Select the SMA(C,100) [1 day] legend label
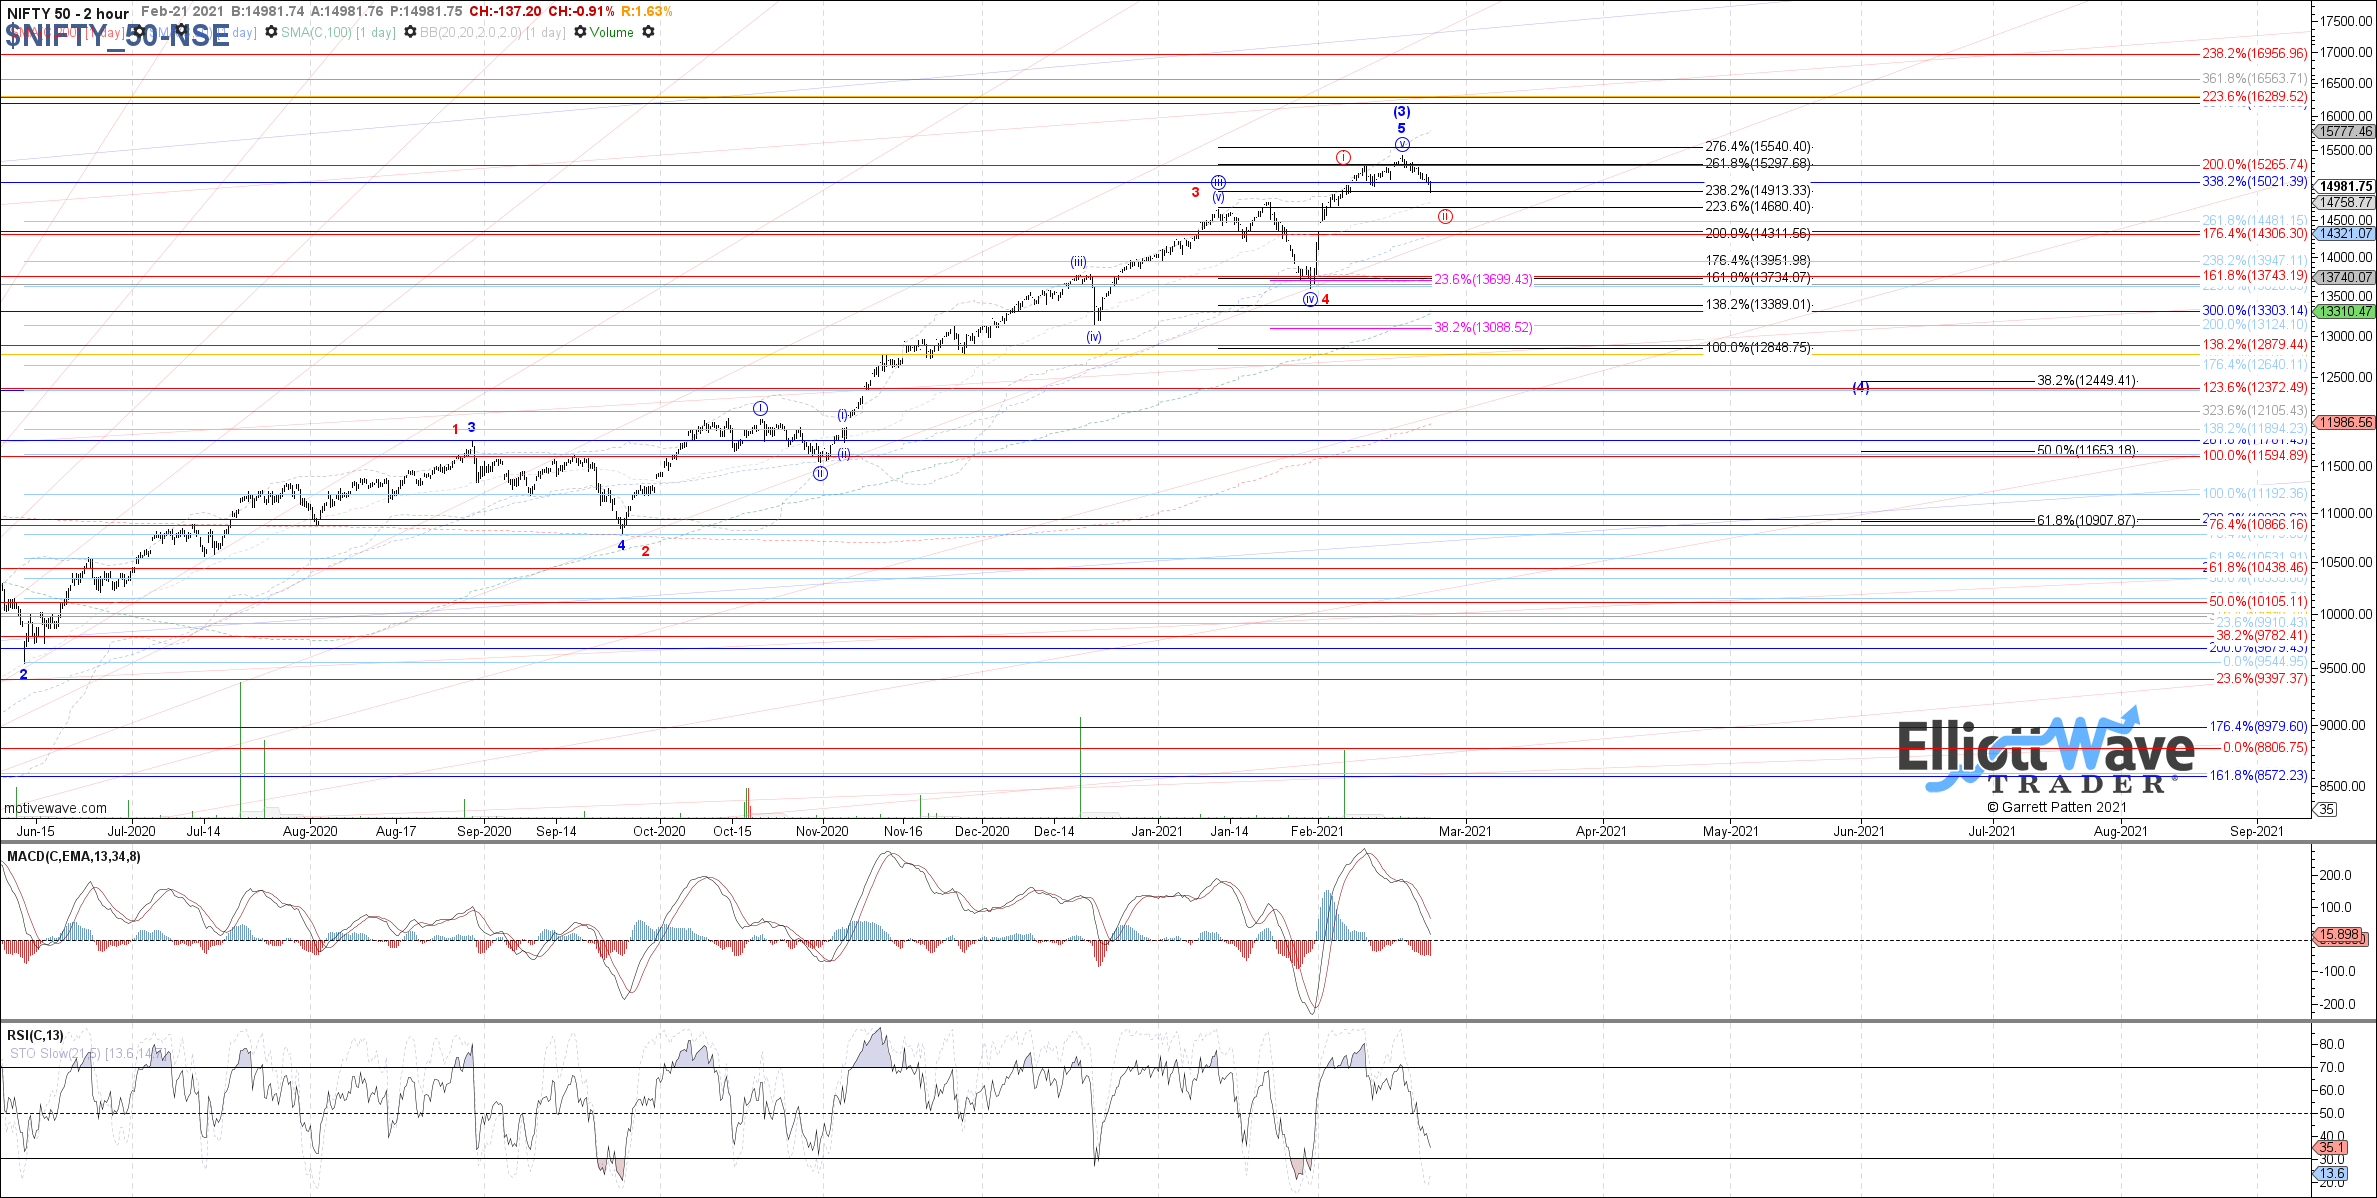 click(338, 33)
